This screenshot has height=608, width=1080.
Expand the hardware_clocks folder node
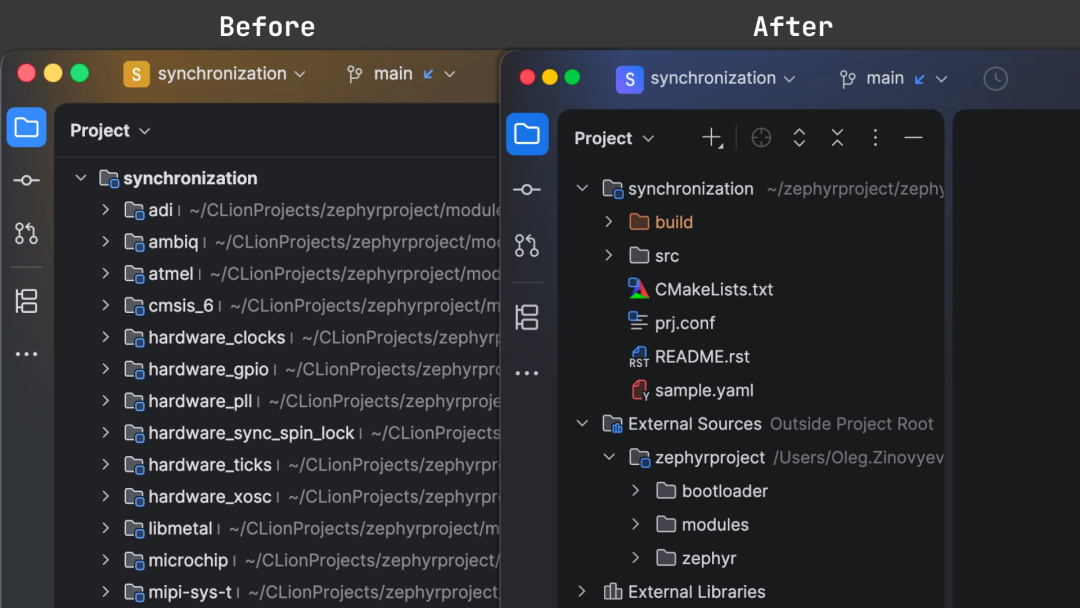(105, 337)
